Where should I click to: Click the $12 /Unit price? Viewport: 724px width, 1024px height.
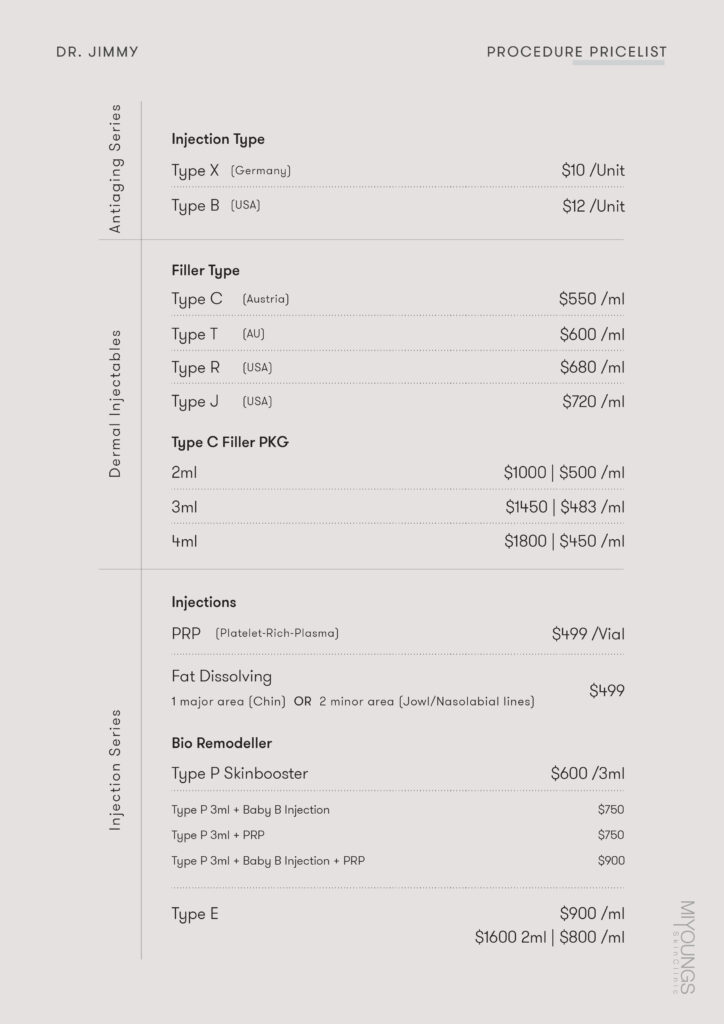coord(593,206)
